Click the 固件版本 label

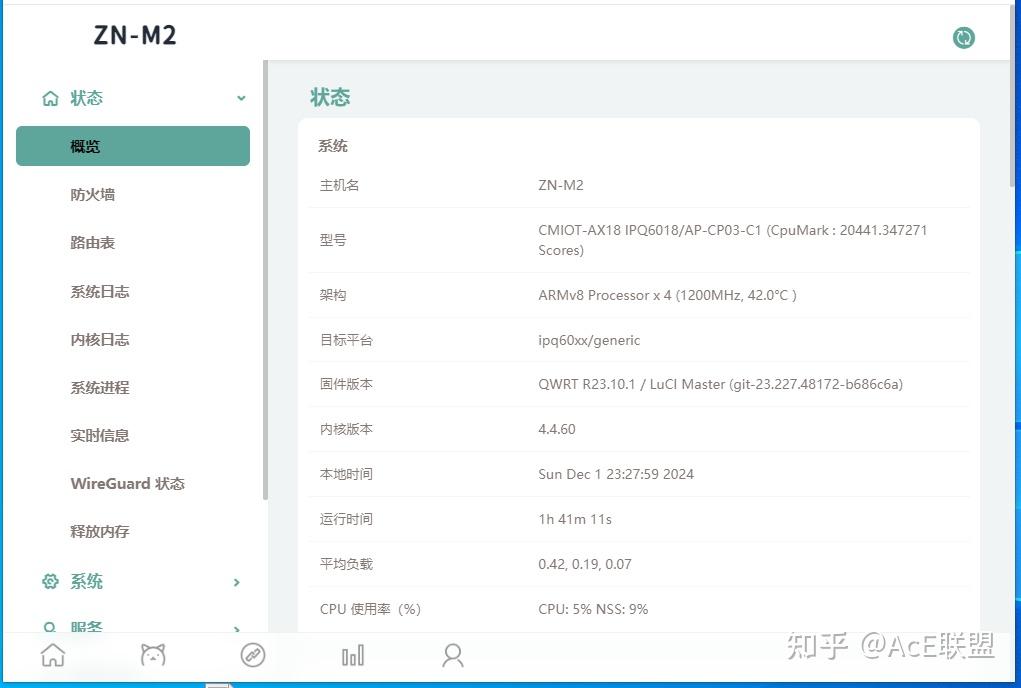[x=346, y=385]
